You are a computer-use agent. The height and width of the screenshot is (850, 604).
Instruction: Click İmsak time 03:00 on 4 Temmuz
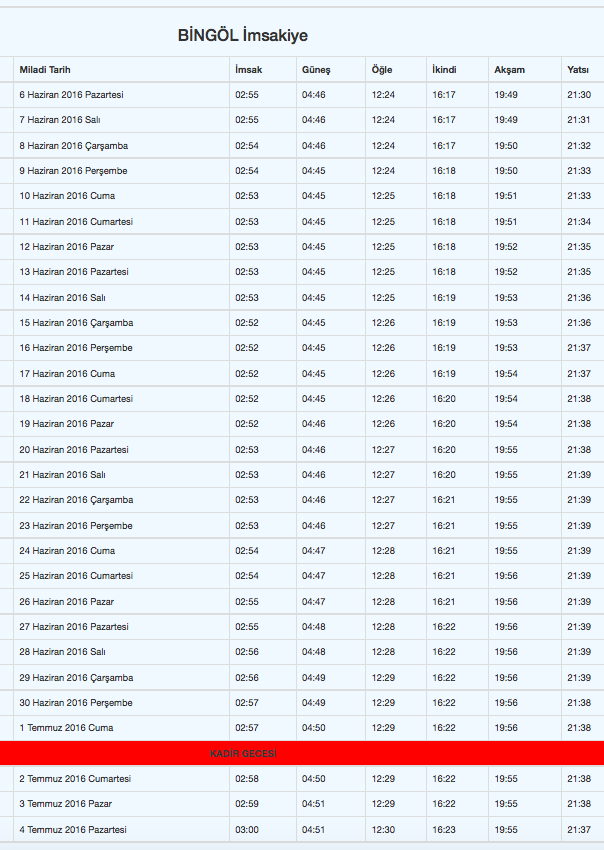tap(246, 830)
